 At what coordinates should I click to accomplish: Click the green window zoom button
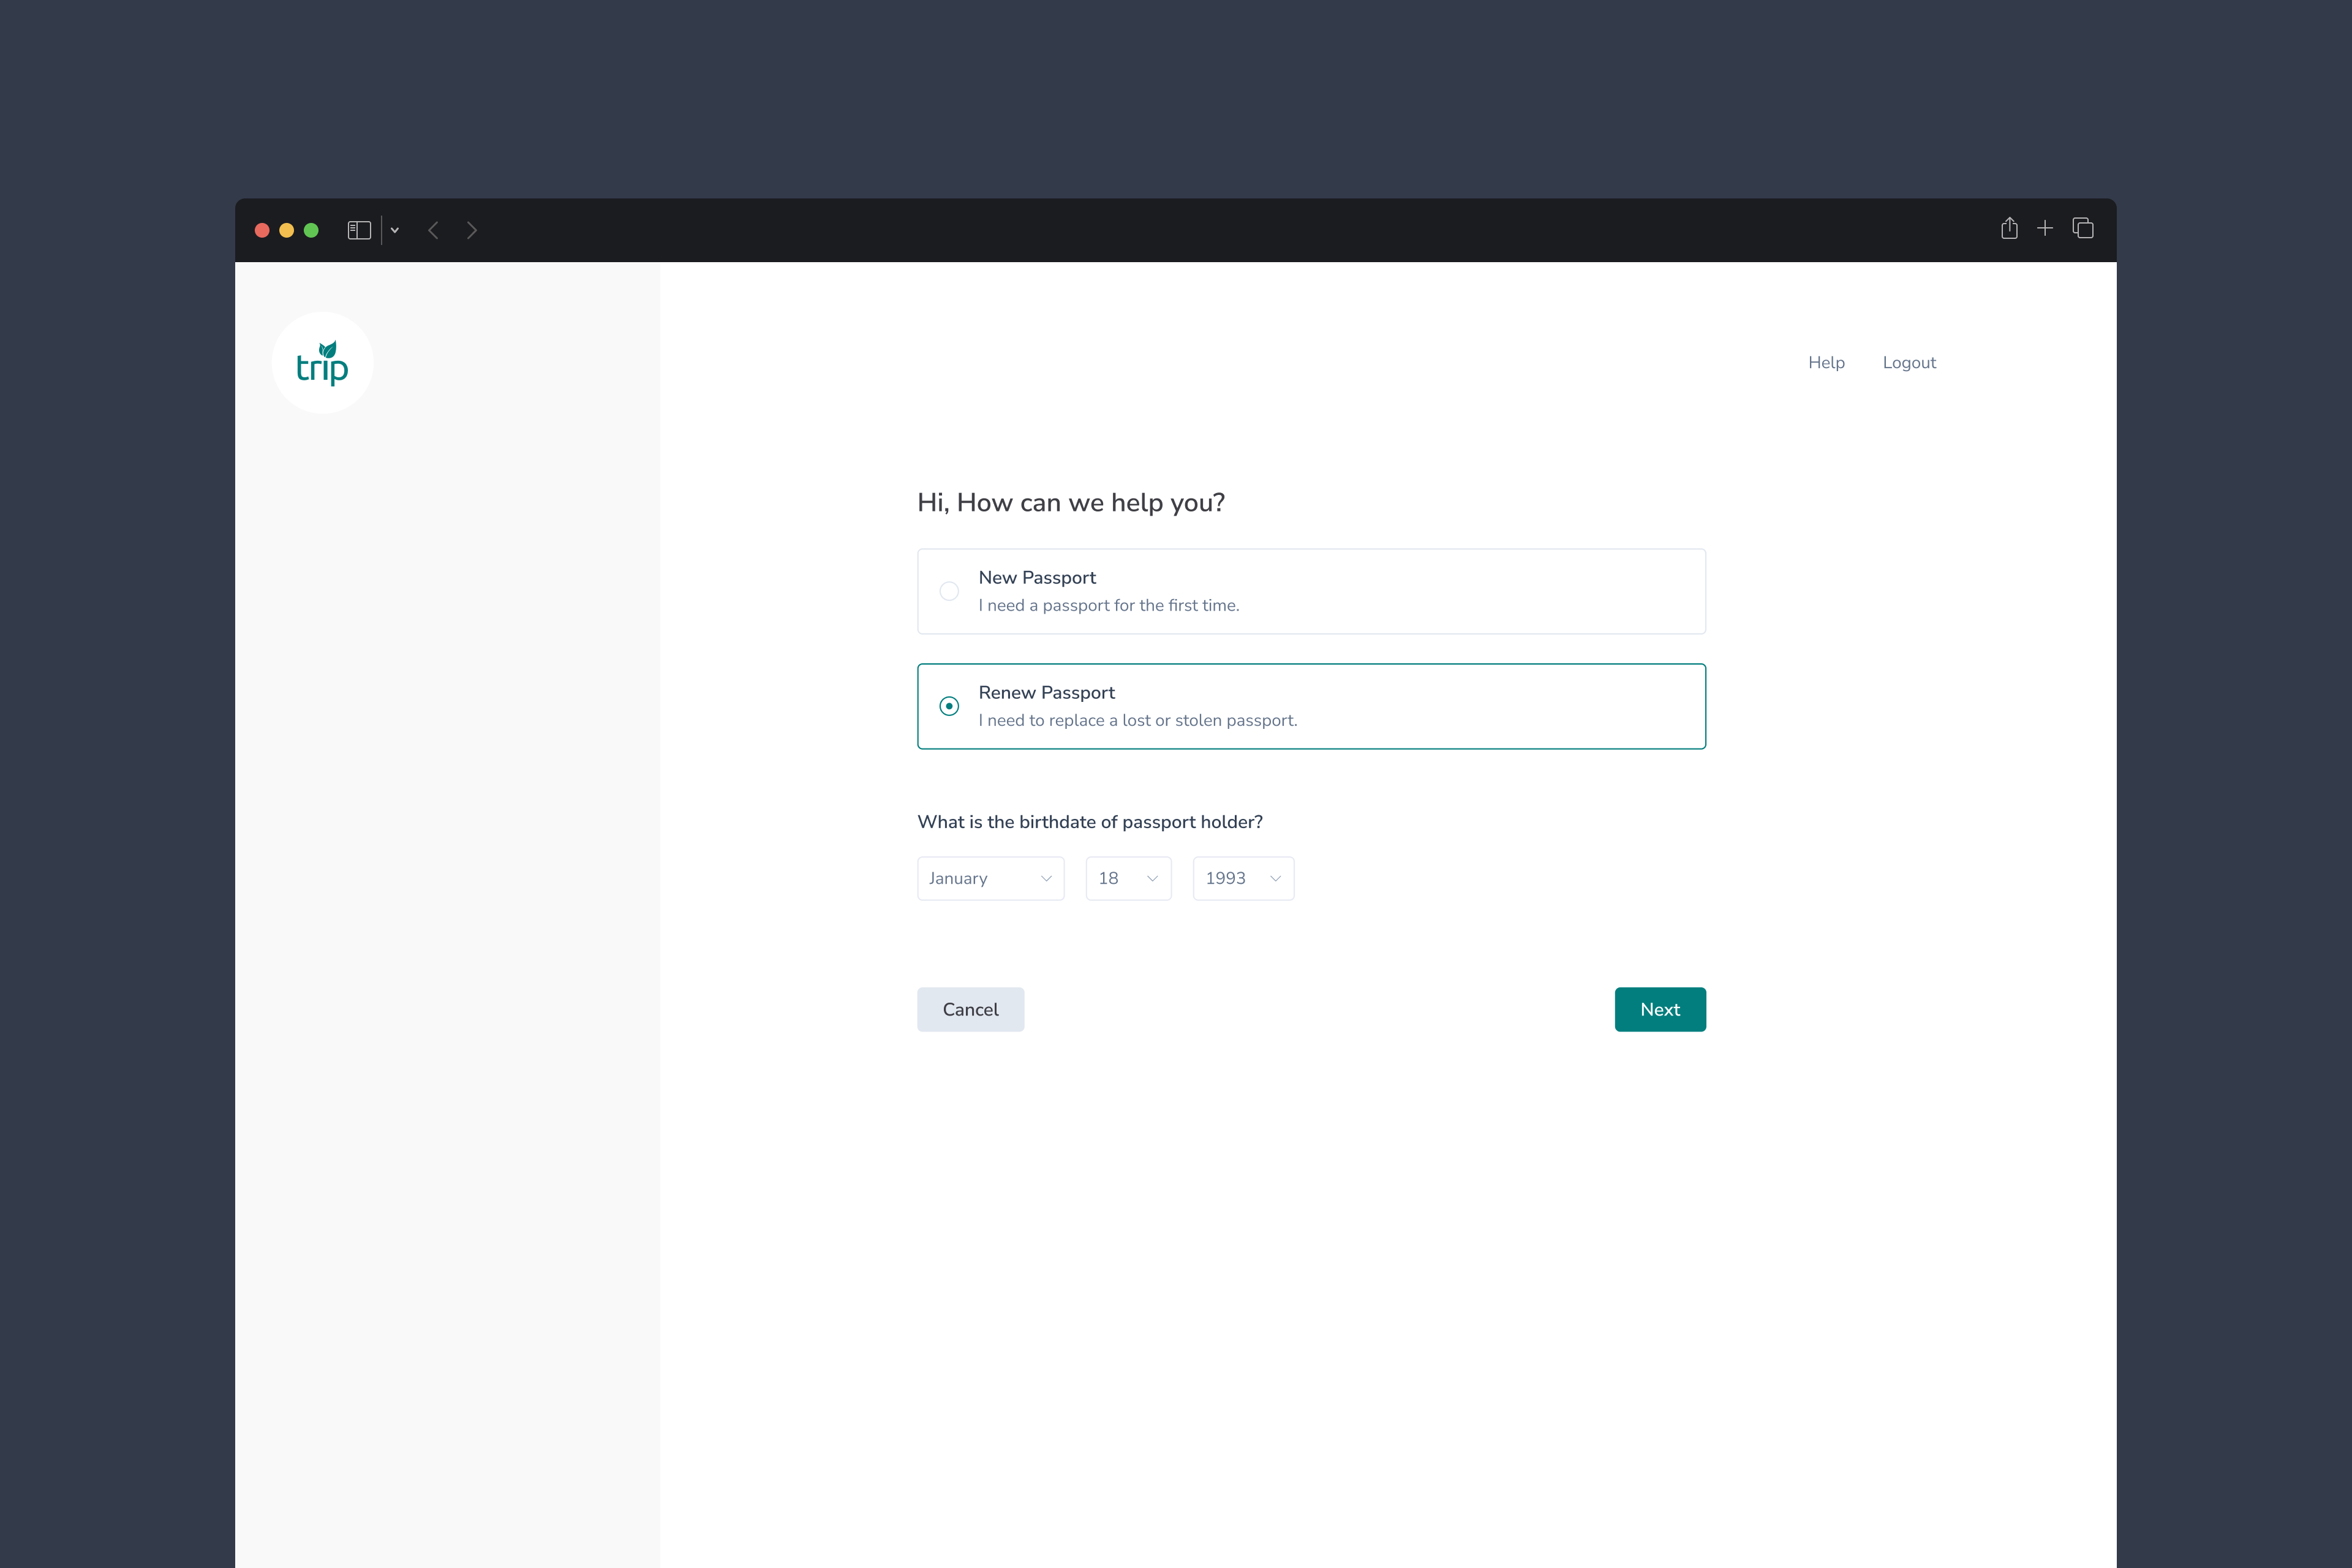[311, 230]
